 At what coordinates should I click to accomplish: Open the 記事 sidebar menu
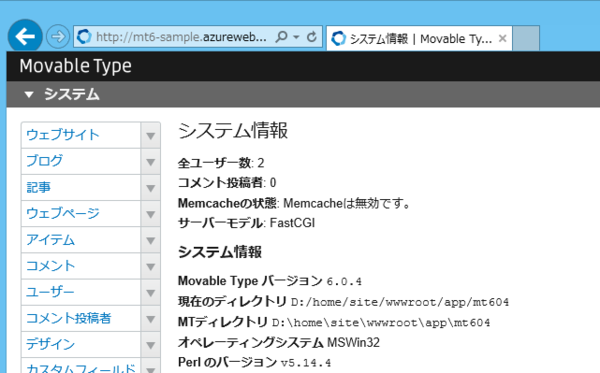[x=81, y=187]
